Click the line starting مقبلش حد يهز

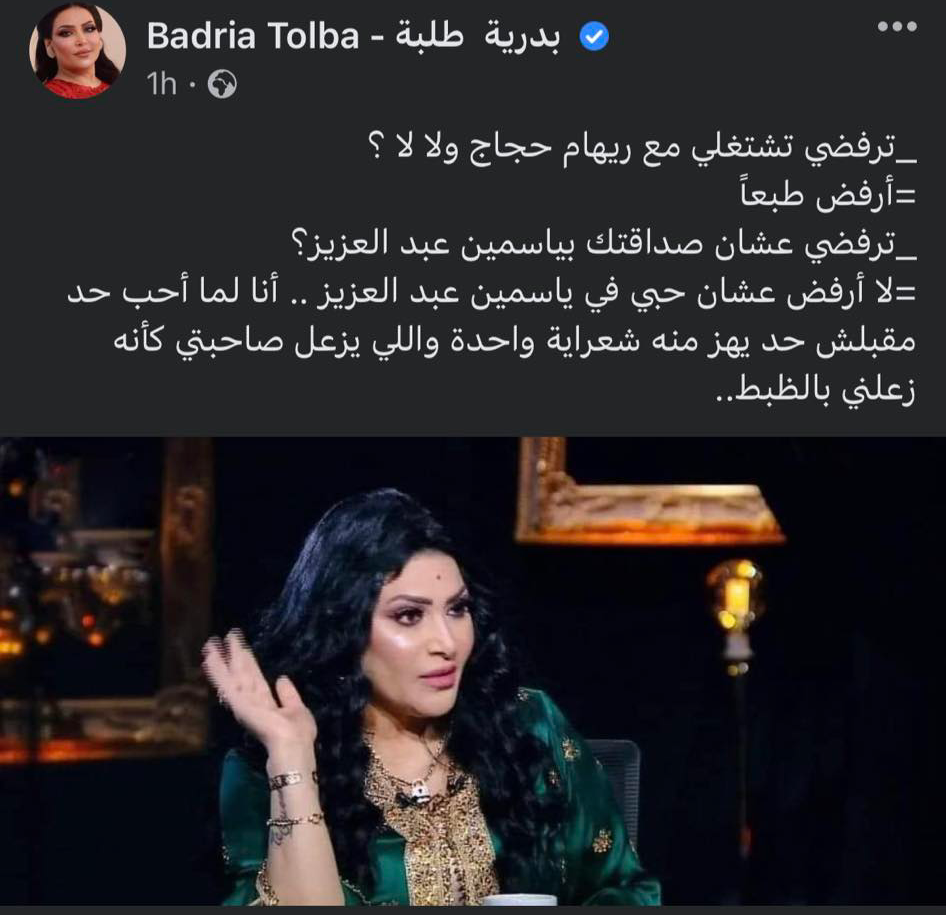[x=515, y=342]
